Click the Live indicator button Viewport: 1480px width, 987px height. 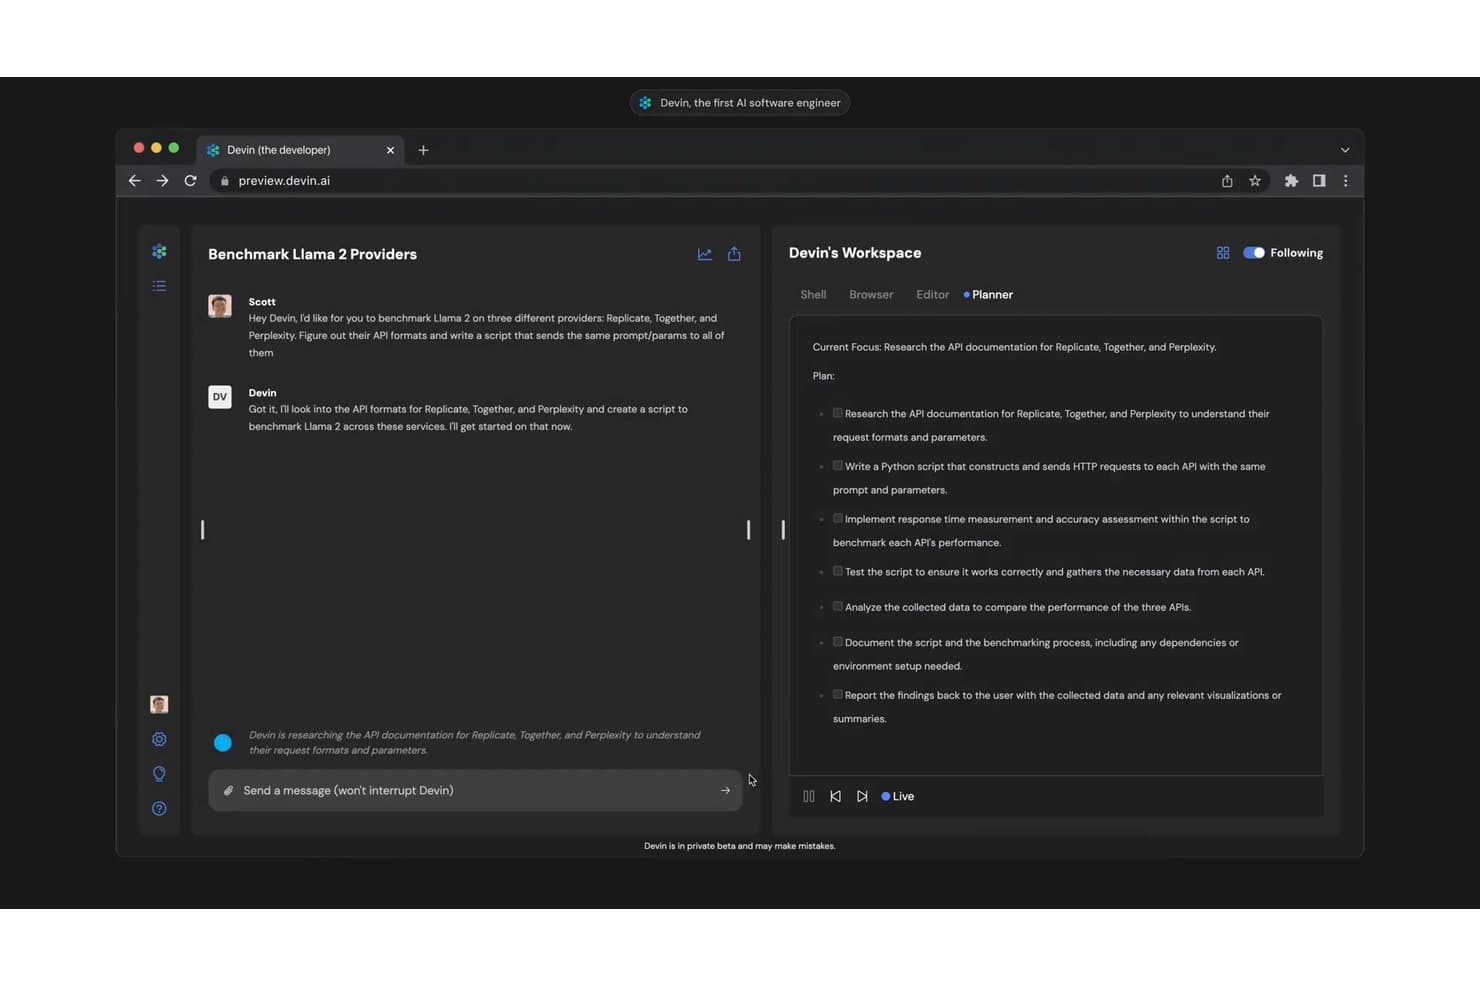point(898,797)
